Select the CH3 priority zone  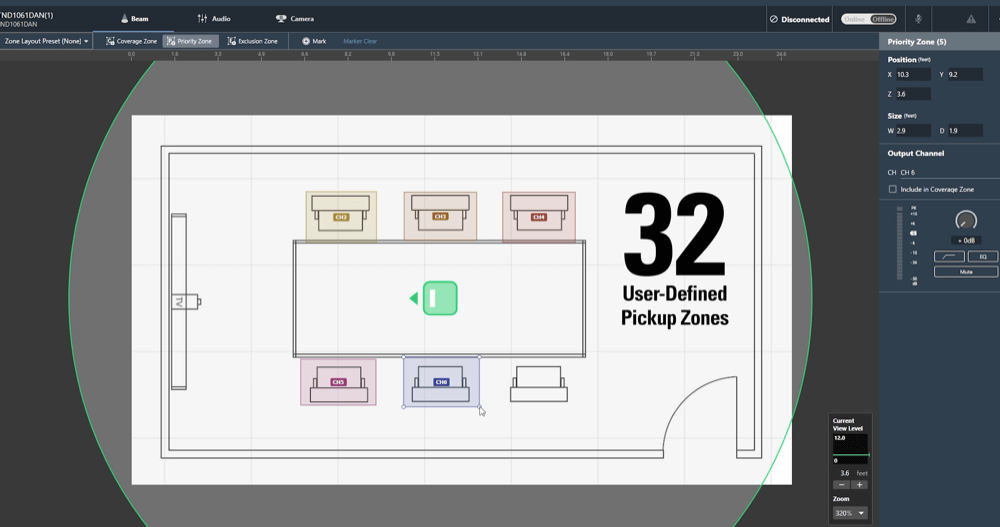coord(440,216)
